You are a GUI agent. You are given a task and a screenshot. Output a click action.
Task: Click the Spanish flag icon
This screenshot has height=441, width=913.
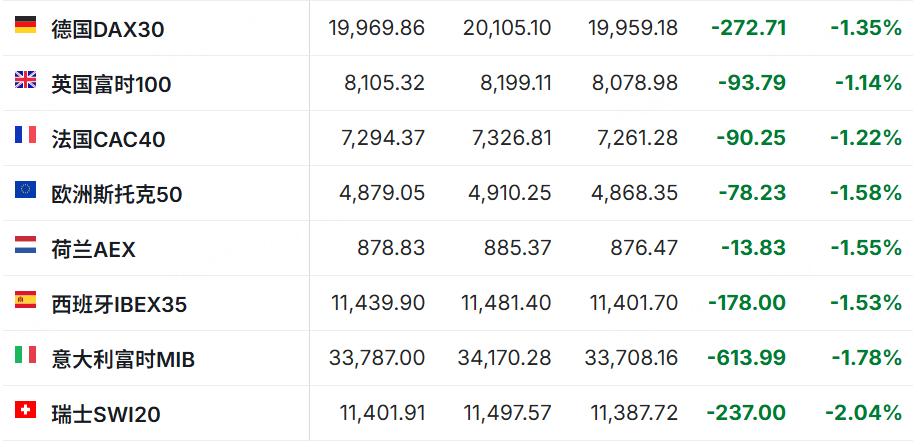(x=26, y=299)
